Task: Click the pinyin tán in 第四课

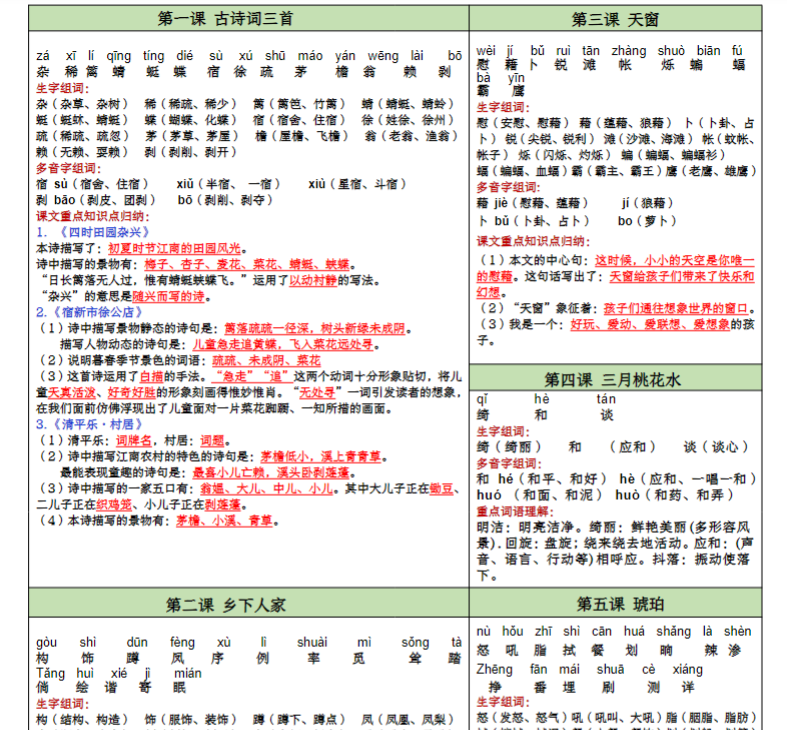Action: [x=606, y=399]
